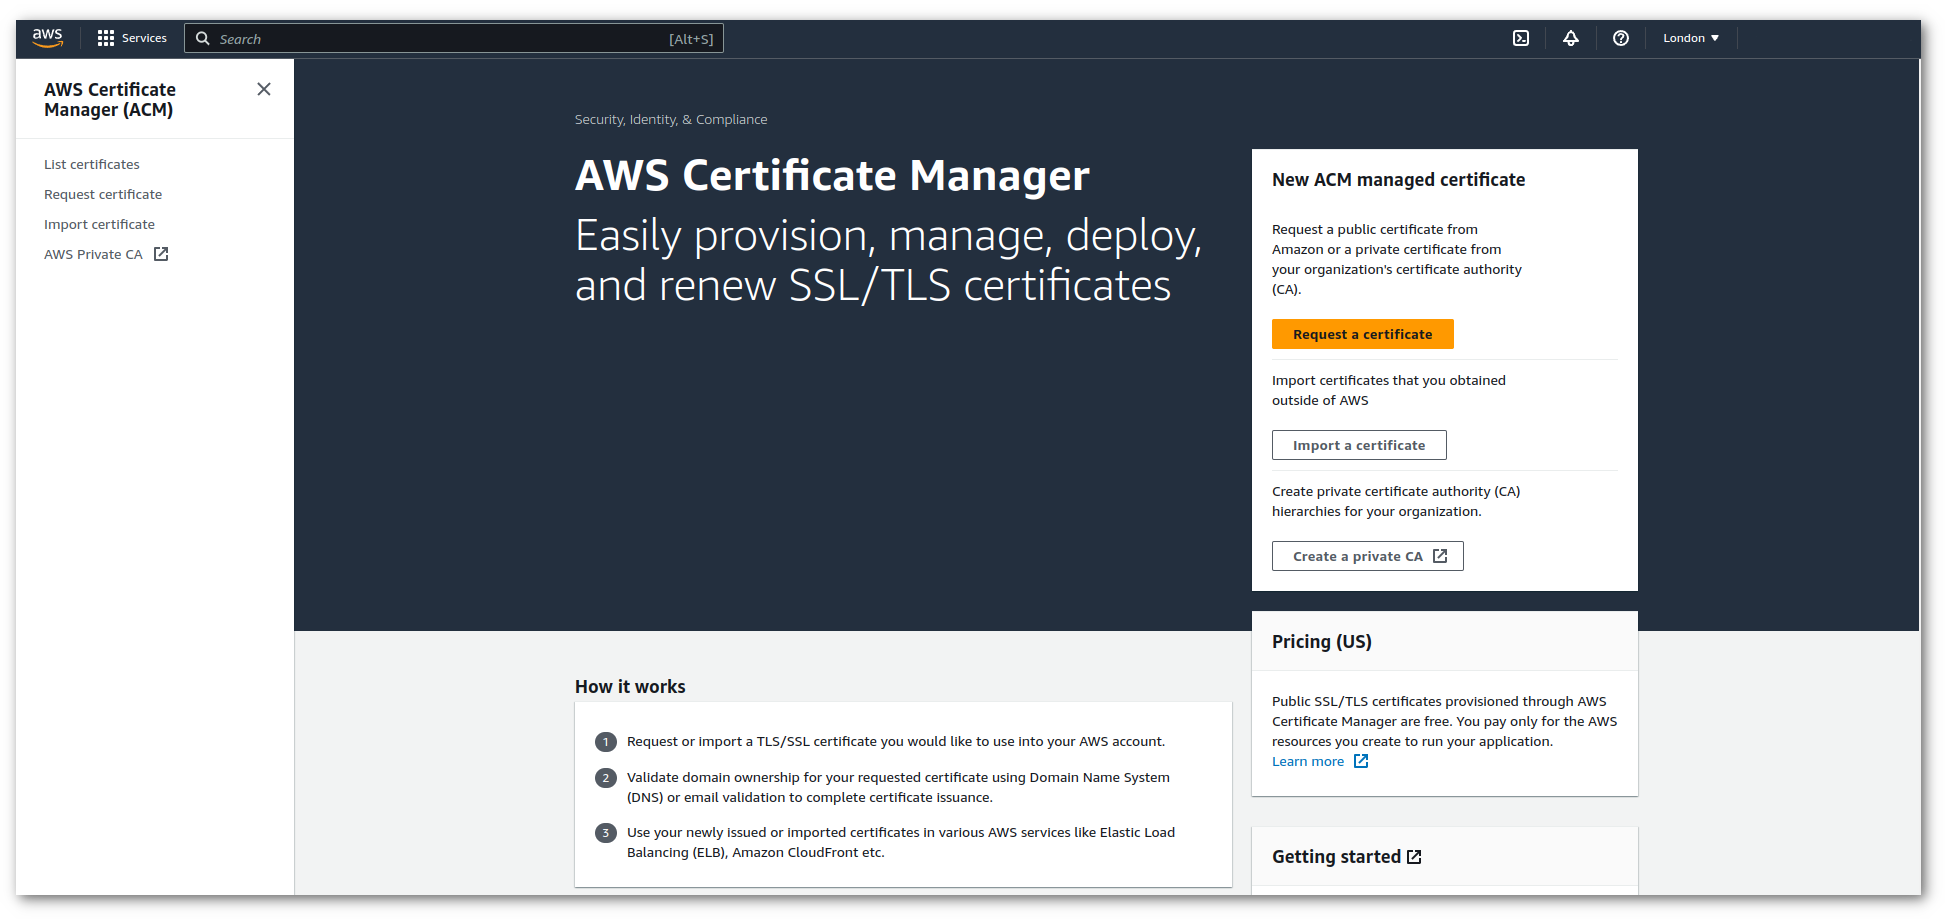The height and width of the screenshot is (919, 1945).
Task: Focus the top Search input field
Action: coord(454,38)
